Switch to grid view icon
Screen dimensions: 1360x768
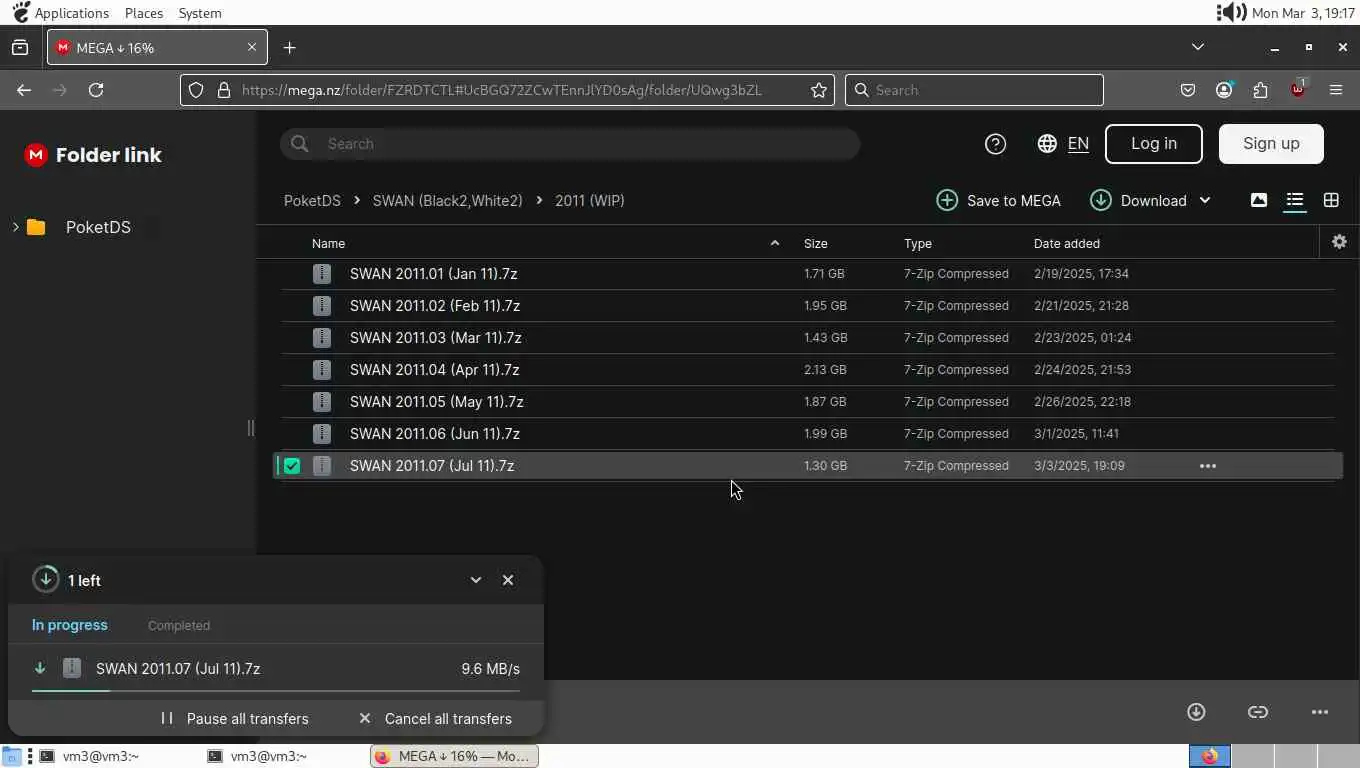(1331, 200)
